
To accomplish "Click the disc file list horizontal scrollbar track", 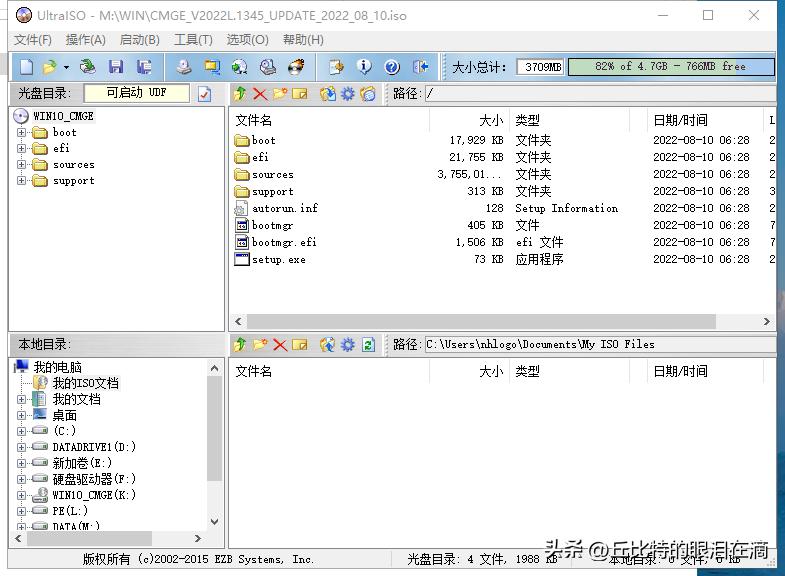I will point(503,321).
